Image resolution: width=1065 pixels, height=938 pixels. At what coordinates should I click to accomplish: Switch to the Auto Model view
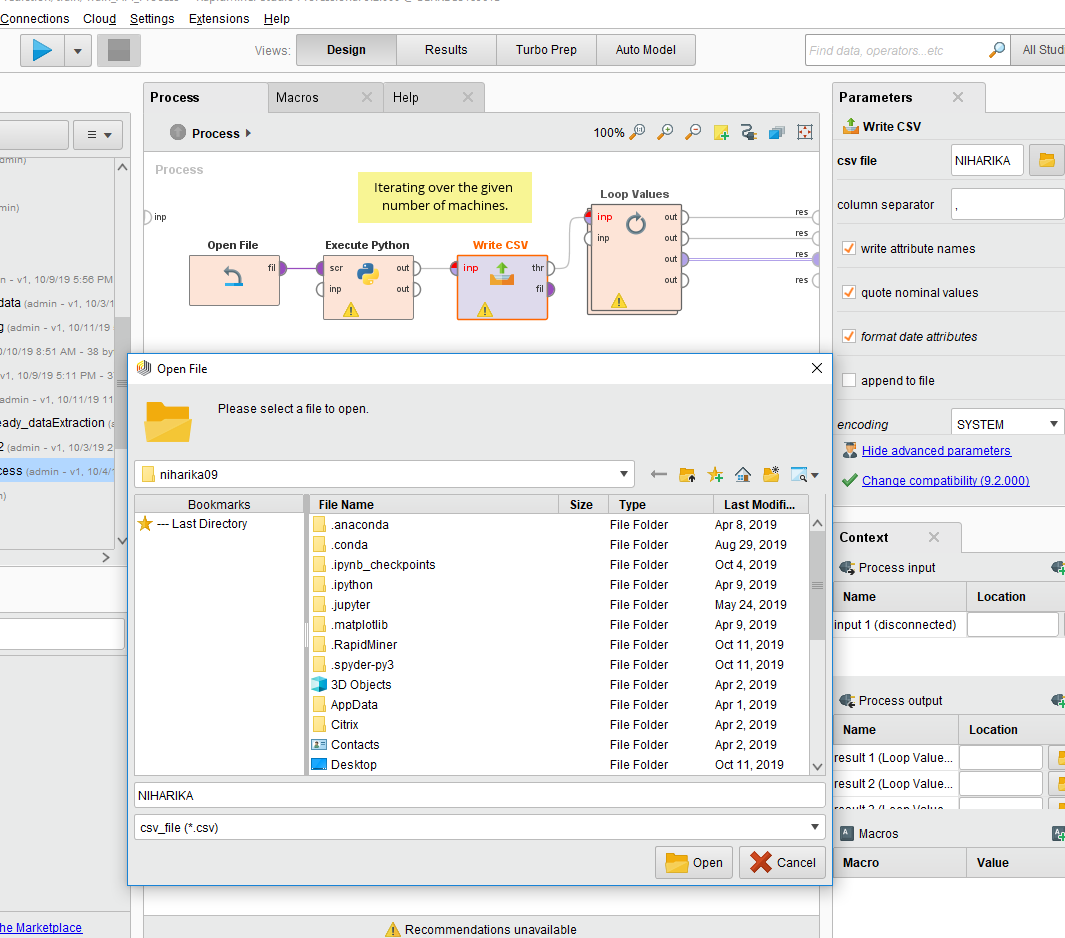pos(646,50)
